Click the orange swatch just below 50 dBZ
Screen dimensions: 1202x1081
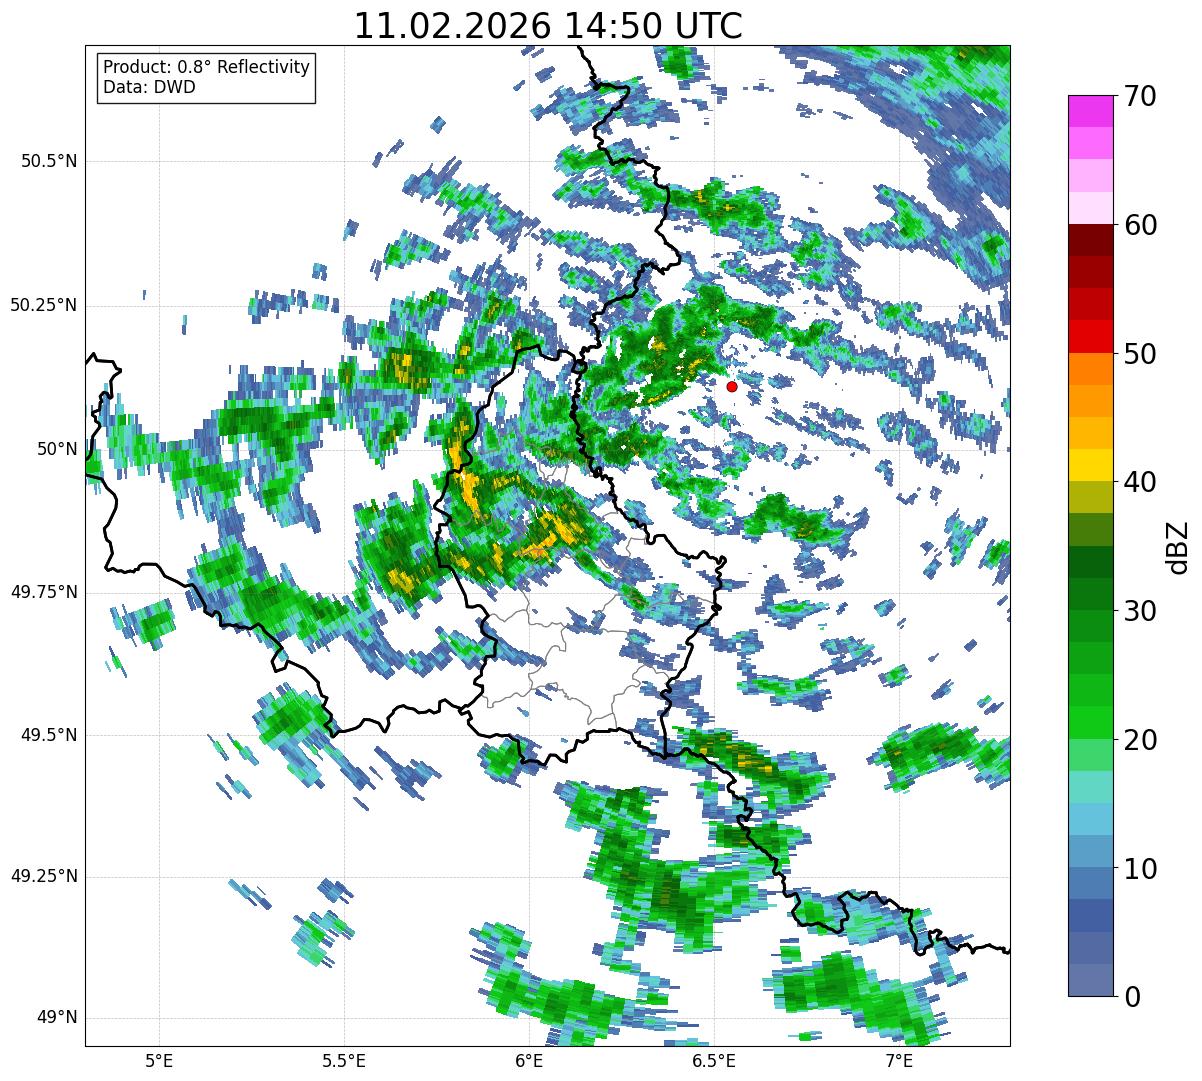[x=1090, y=369]
